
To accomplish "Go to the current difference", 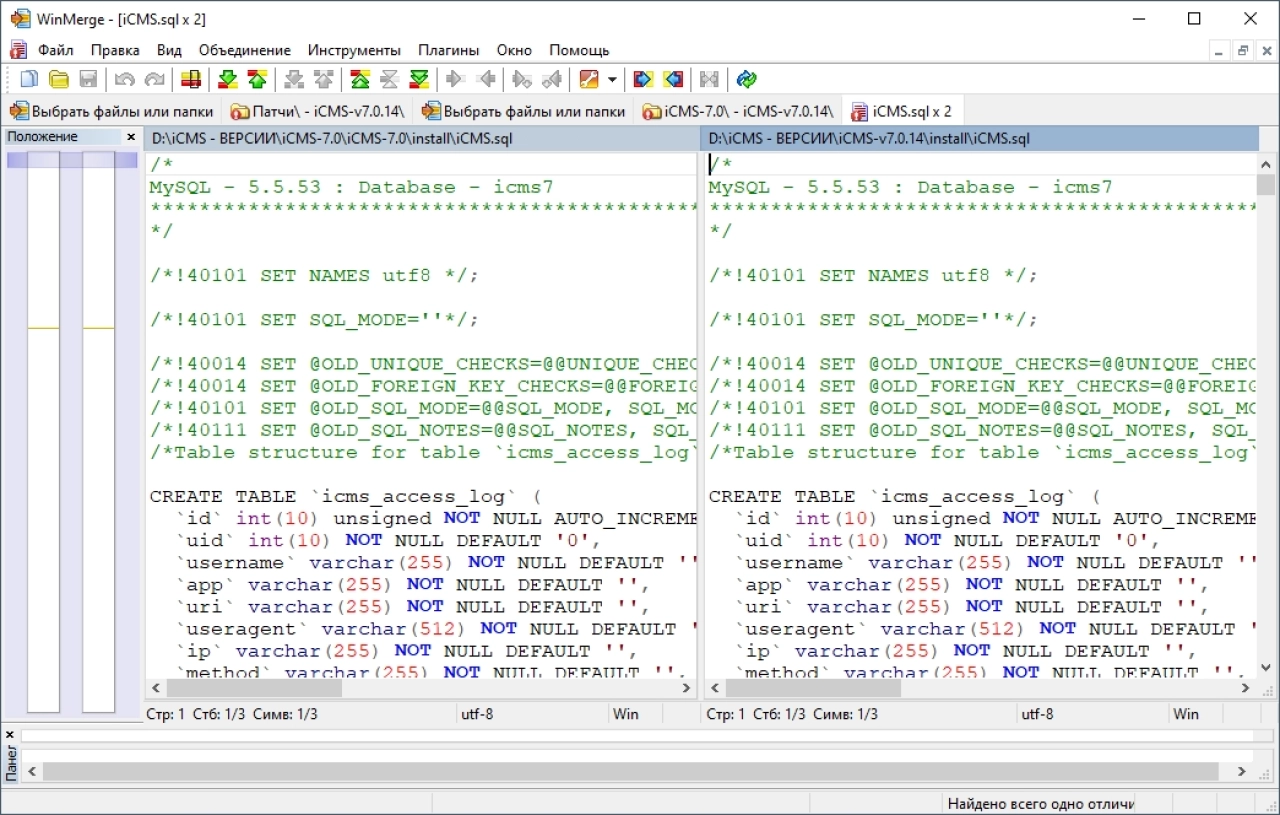I will coord(389,79).
